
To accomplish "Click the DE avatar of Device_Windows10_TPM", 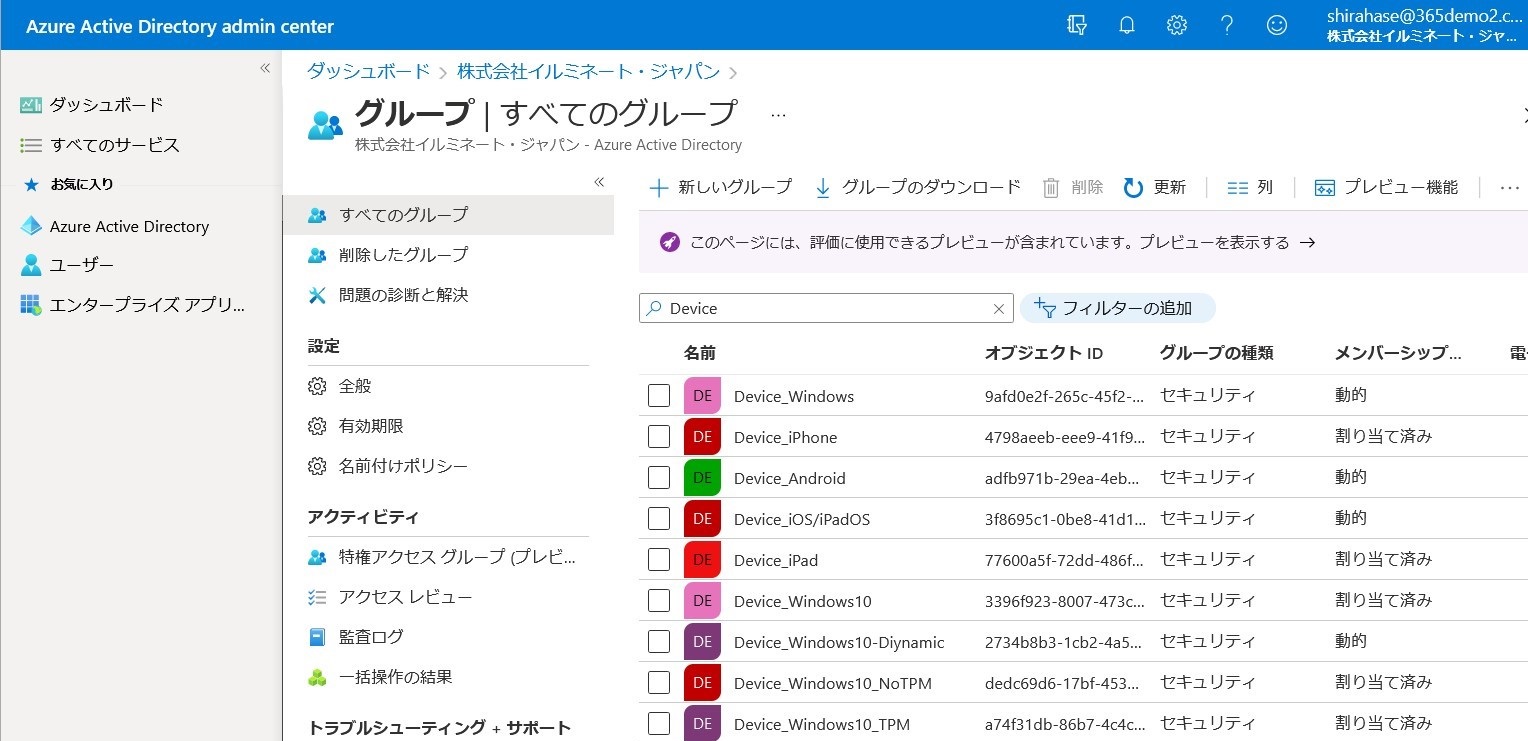I will (702, 724).
